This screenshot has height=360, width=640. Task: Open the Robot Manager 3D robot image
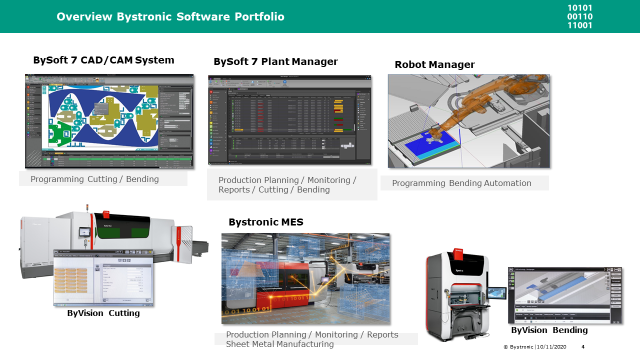click(x=469, y=121)
